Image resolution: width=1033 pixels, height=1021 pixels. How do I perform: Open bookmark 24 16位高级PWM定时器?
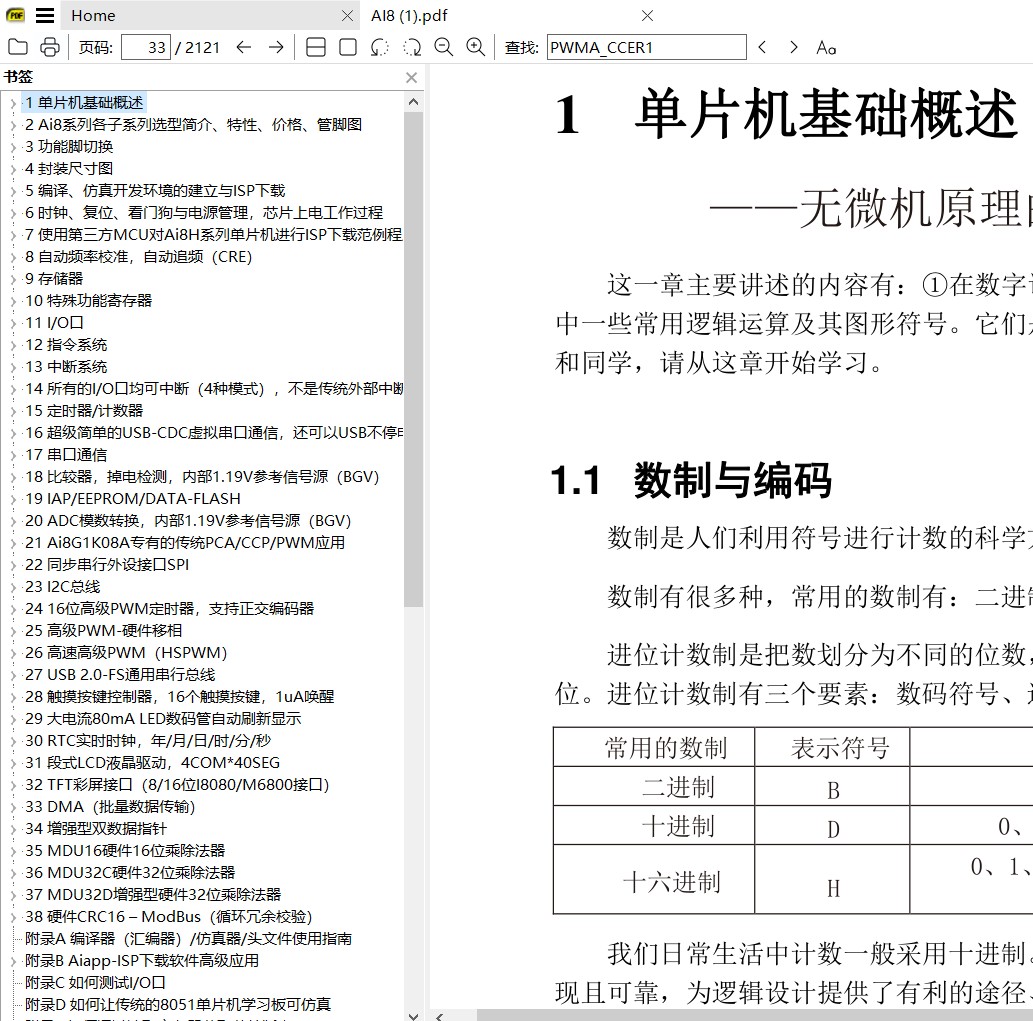coord(169,609)
